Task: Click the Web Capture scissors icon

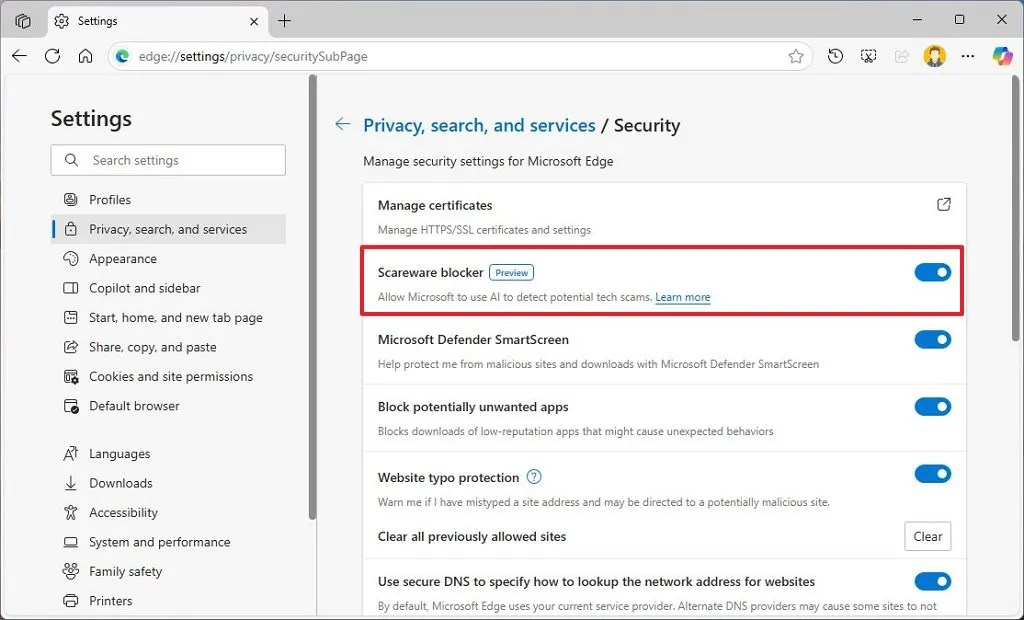Action: pyautogui.click(x=868, y=56)
